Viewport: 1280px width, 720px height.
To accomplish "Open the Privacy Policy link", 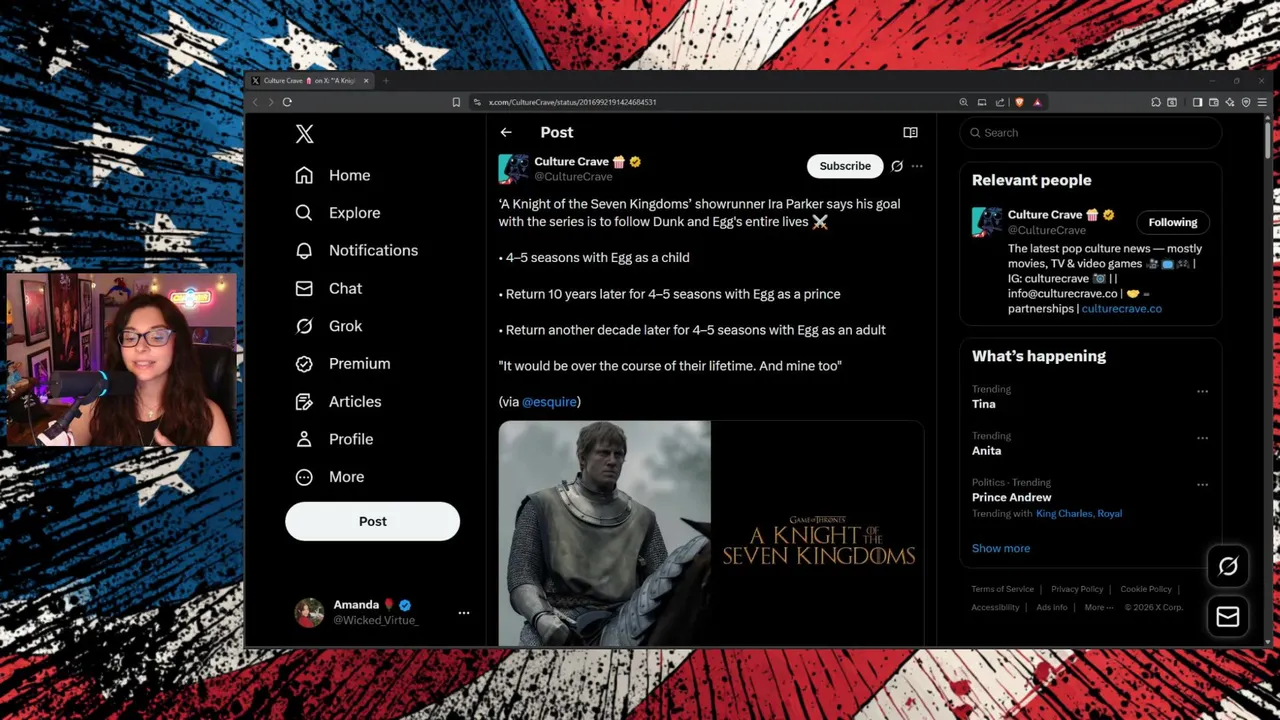I will point(1077,589).
